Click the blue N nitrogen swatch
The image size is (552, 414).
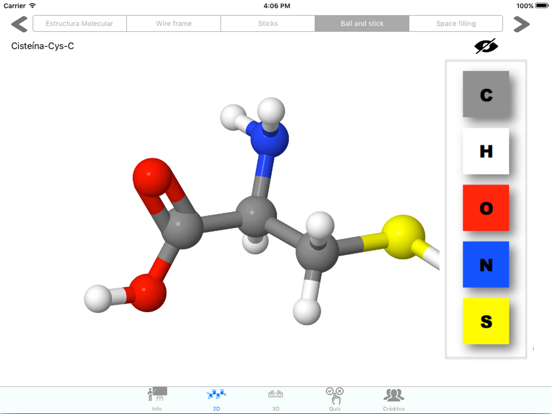486,264
